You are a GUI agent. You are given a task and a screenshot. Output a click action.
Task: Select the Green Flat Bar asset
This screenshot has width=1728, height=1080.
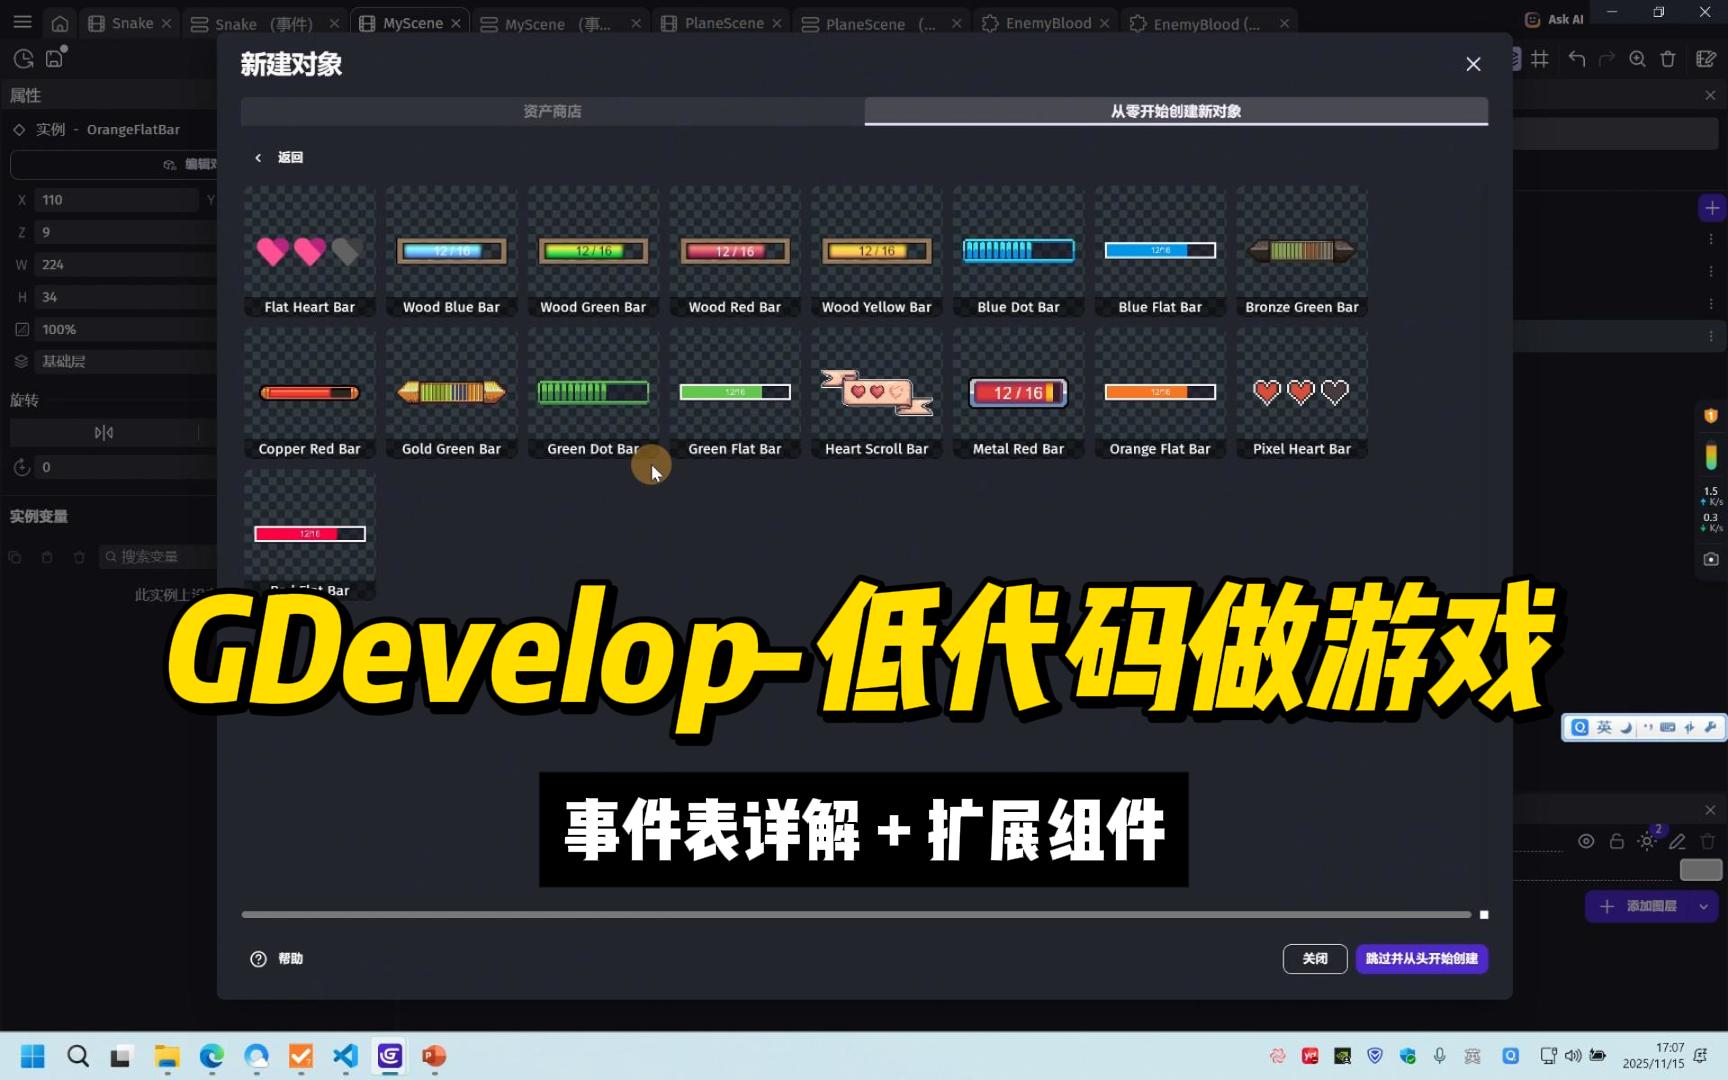[735, 393]
